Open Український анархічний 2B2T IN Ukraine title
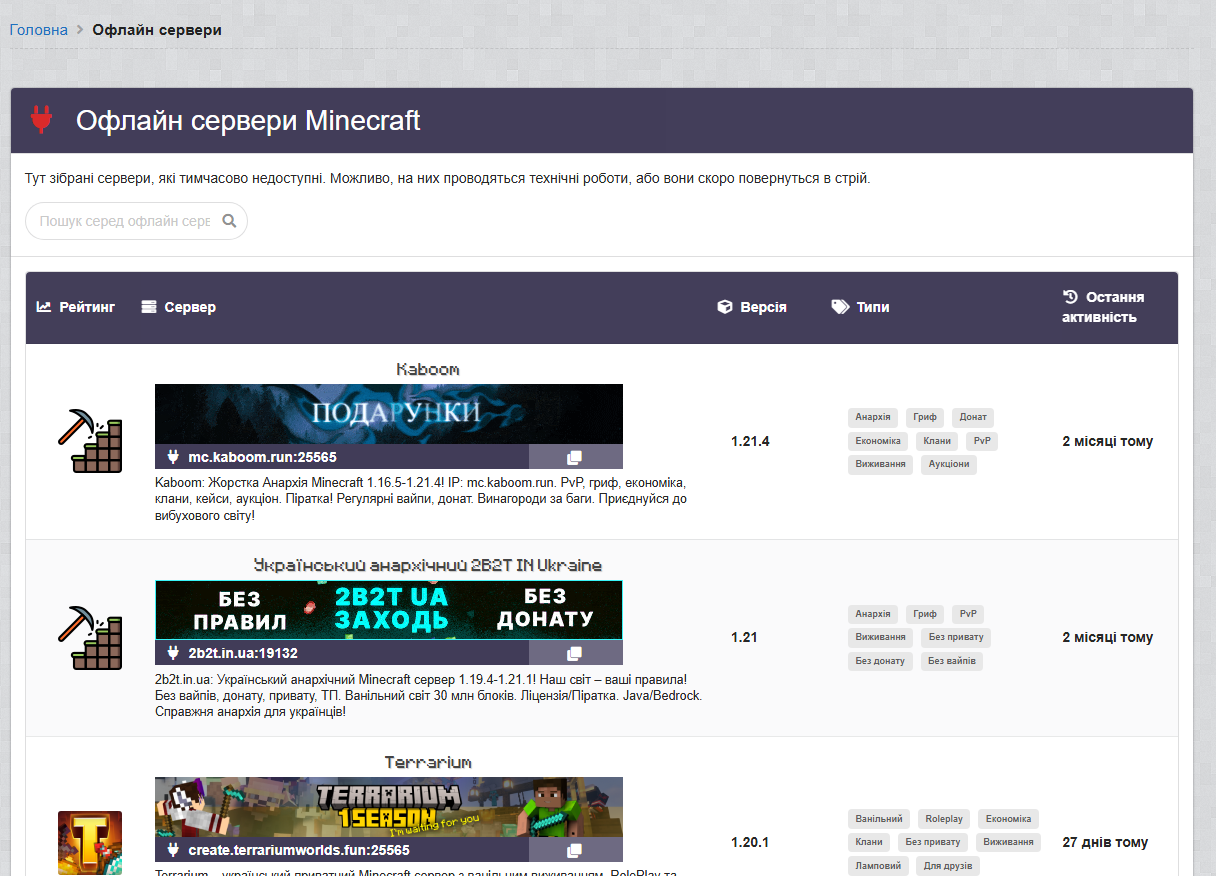Viewport: 1216px width, 876px height. (x=428, y=565)
